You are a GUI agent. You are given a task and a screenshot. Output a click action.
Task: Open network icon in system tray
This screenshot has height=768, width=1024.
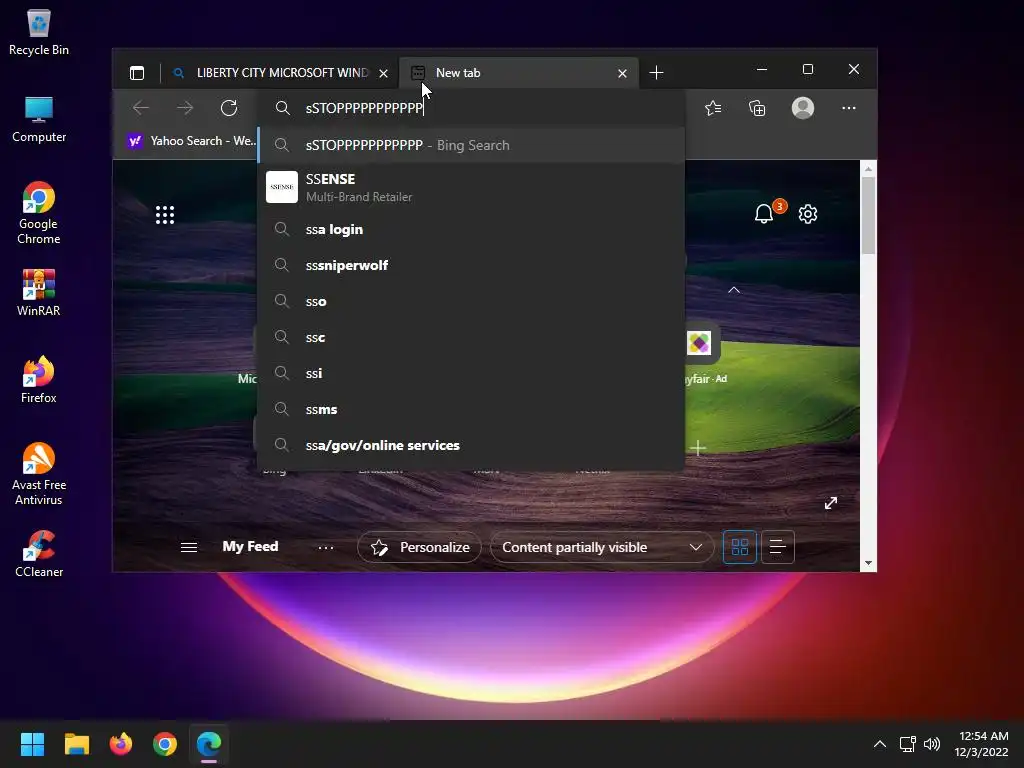tap(907, 744)
